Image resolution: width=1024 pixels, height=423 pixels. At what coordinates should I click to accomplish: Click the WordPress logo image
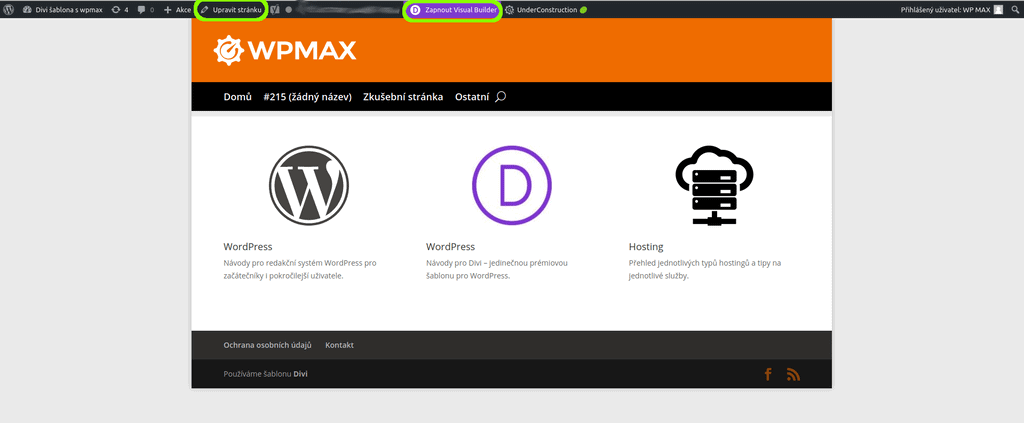(309, 185)
